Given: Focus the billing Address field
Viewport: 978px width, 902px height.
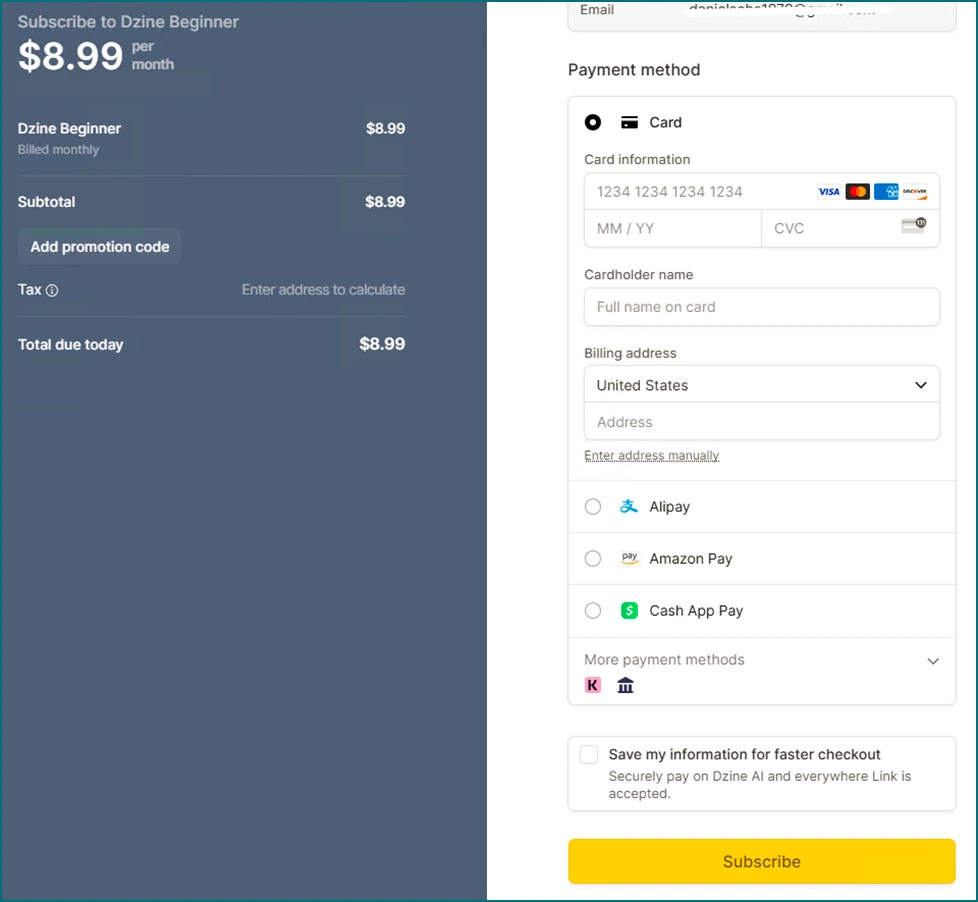Looking at the screenshot, I should coord(762,422).
